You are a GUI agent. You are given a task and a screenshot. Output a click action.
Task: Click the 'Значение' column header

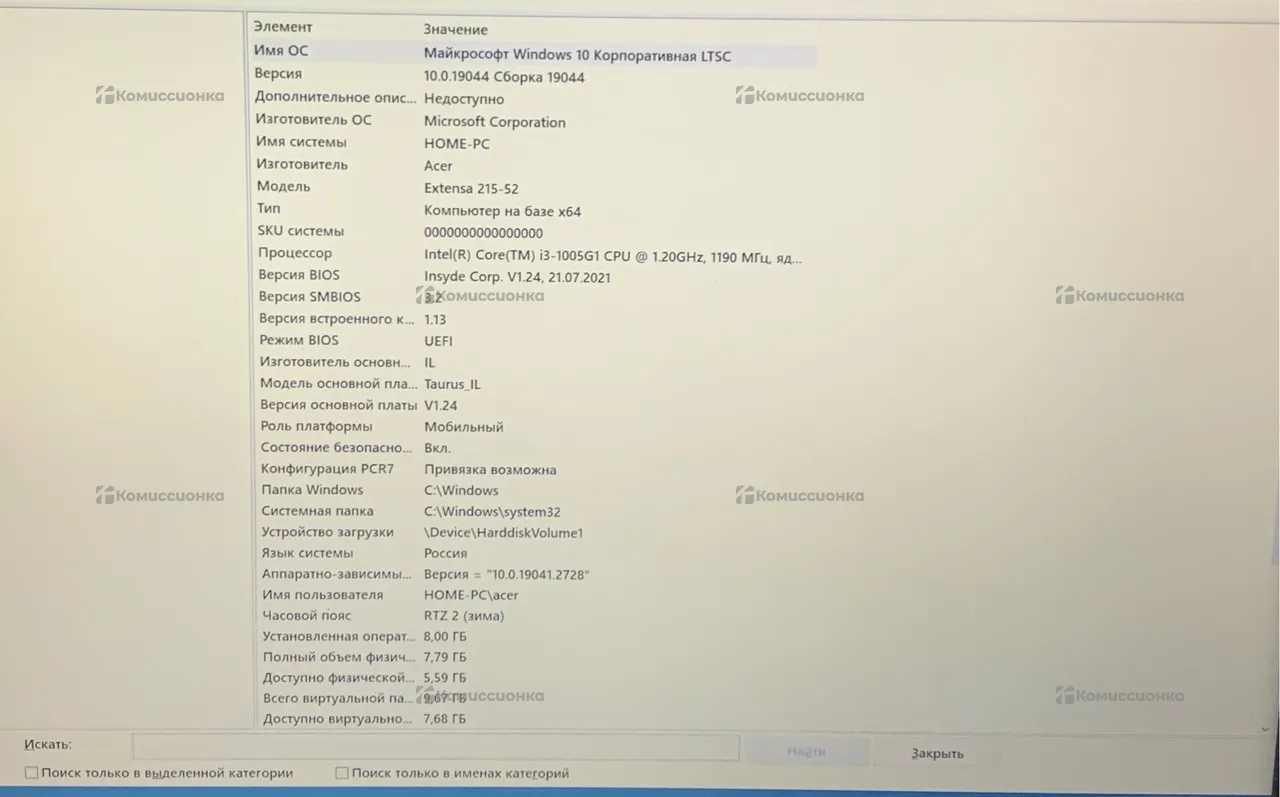point(455,30)
